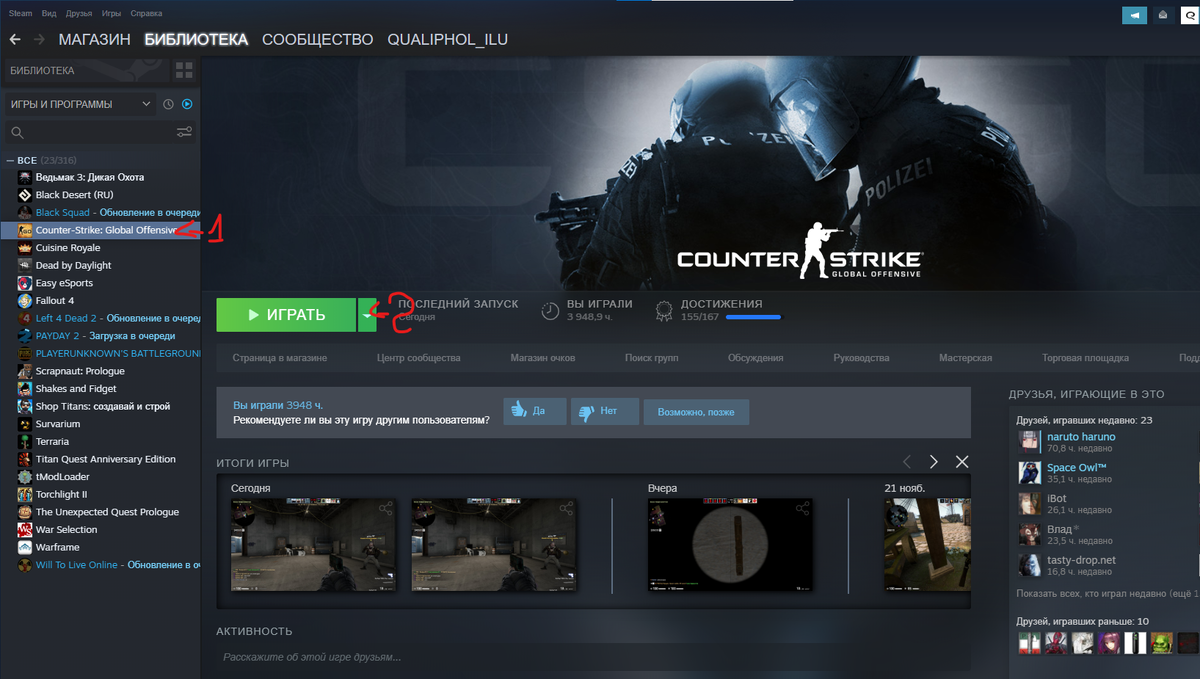The width and height of the screenshot is (1200, 679).
Task: Open Руководства link
Action: (861, 358)
